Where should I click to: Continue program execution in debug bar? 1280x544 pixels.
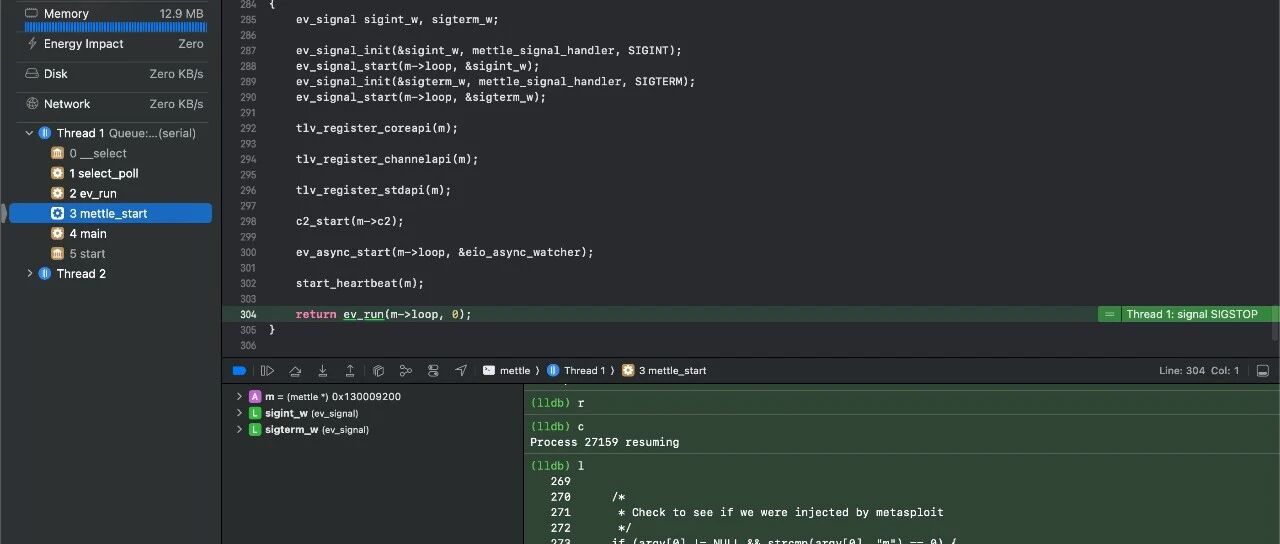click(267, 370)
